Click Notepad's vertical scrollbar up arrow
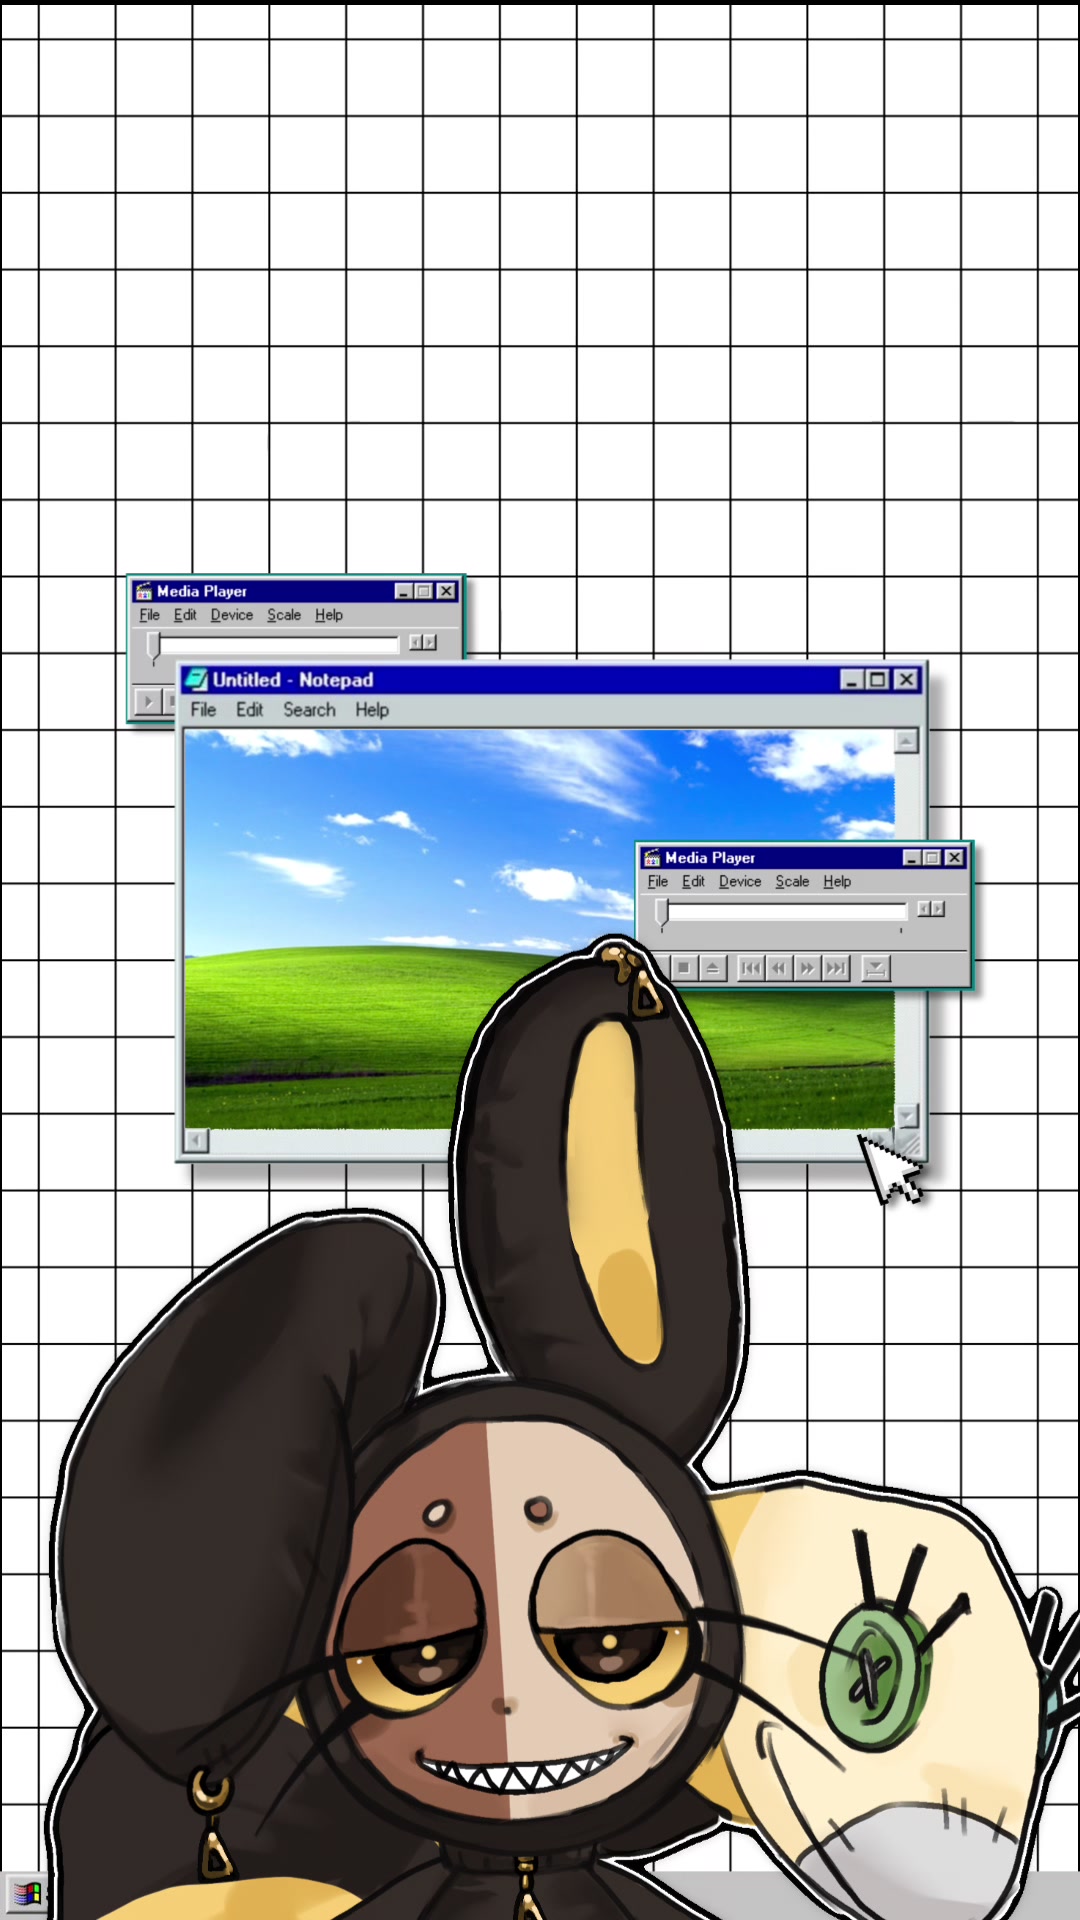 906,741
